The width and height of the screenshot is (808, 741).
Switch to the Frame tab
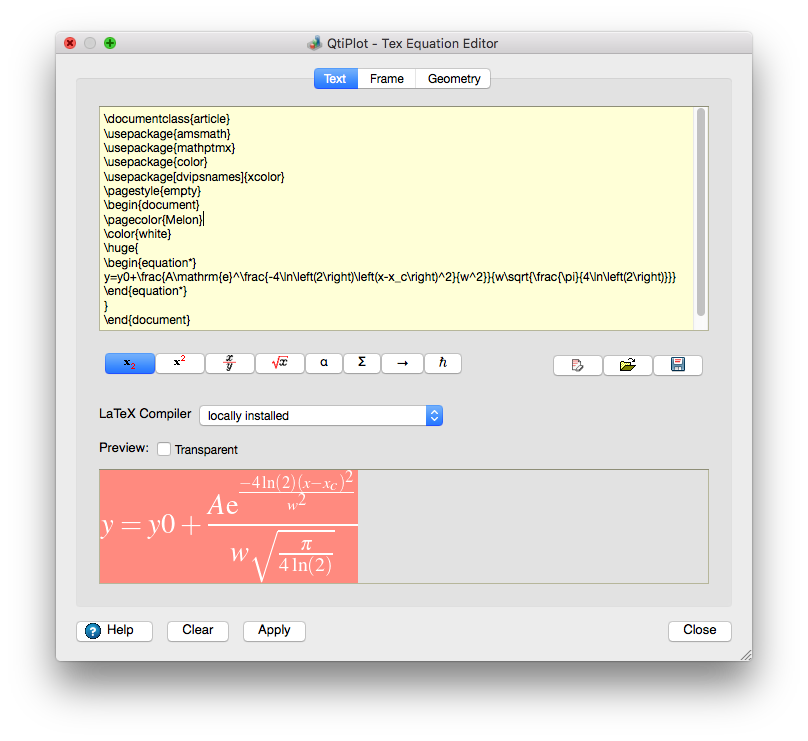(x=387, y=79)
